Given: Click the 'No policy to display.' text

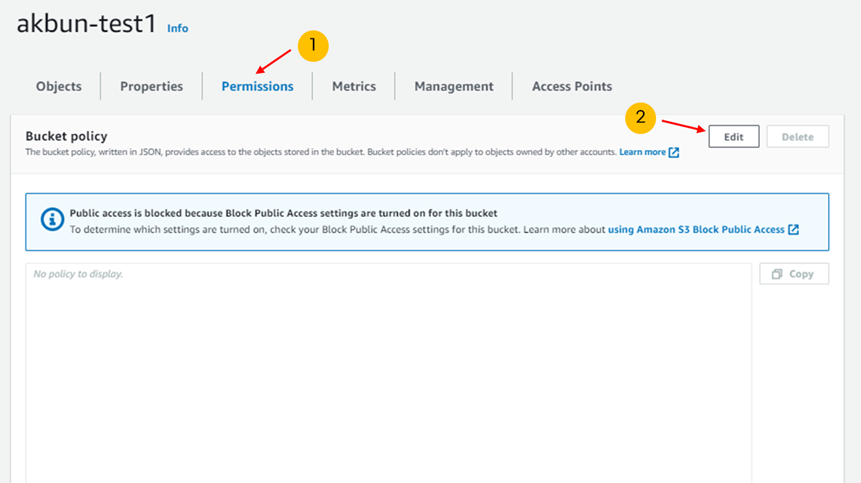Looking at the screenshot, I should [x=78, y=274].
